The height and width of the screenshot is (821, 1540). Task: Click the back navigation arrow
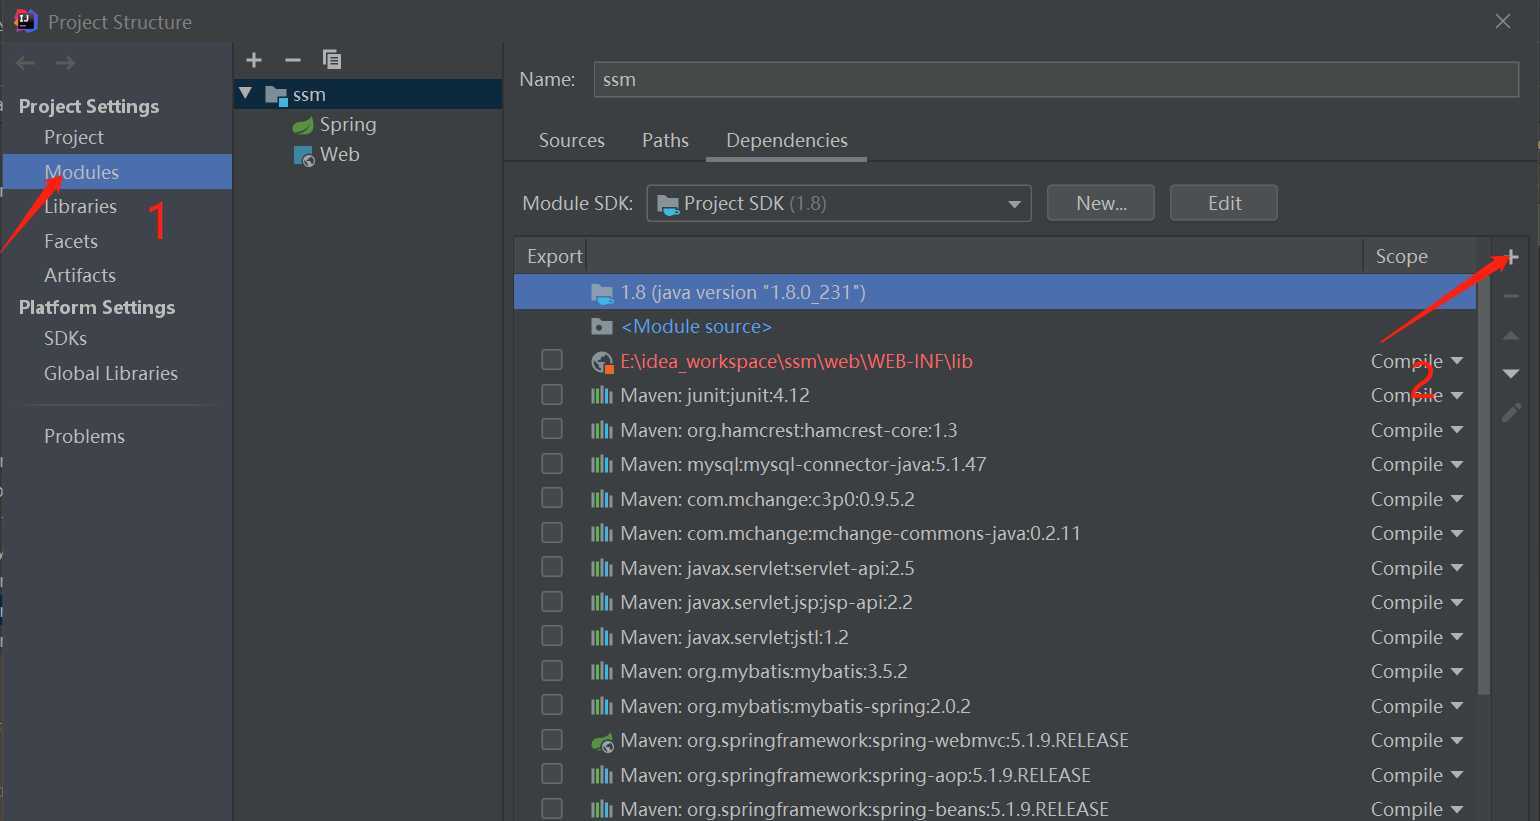click(26, 63)
